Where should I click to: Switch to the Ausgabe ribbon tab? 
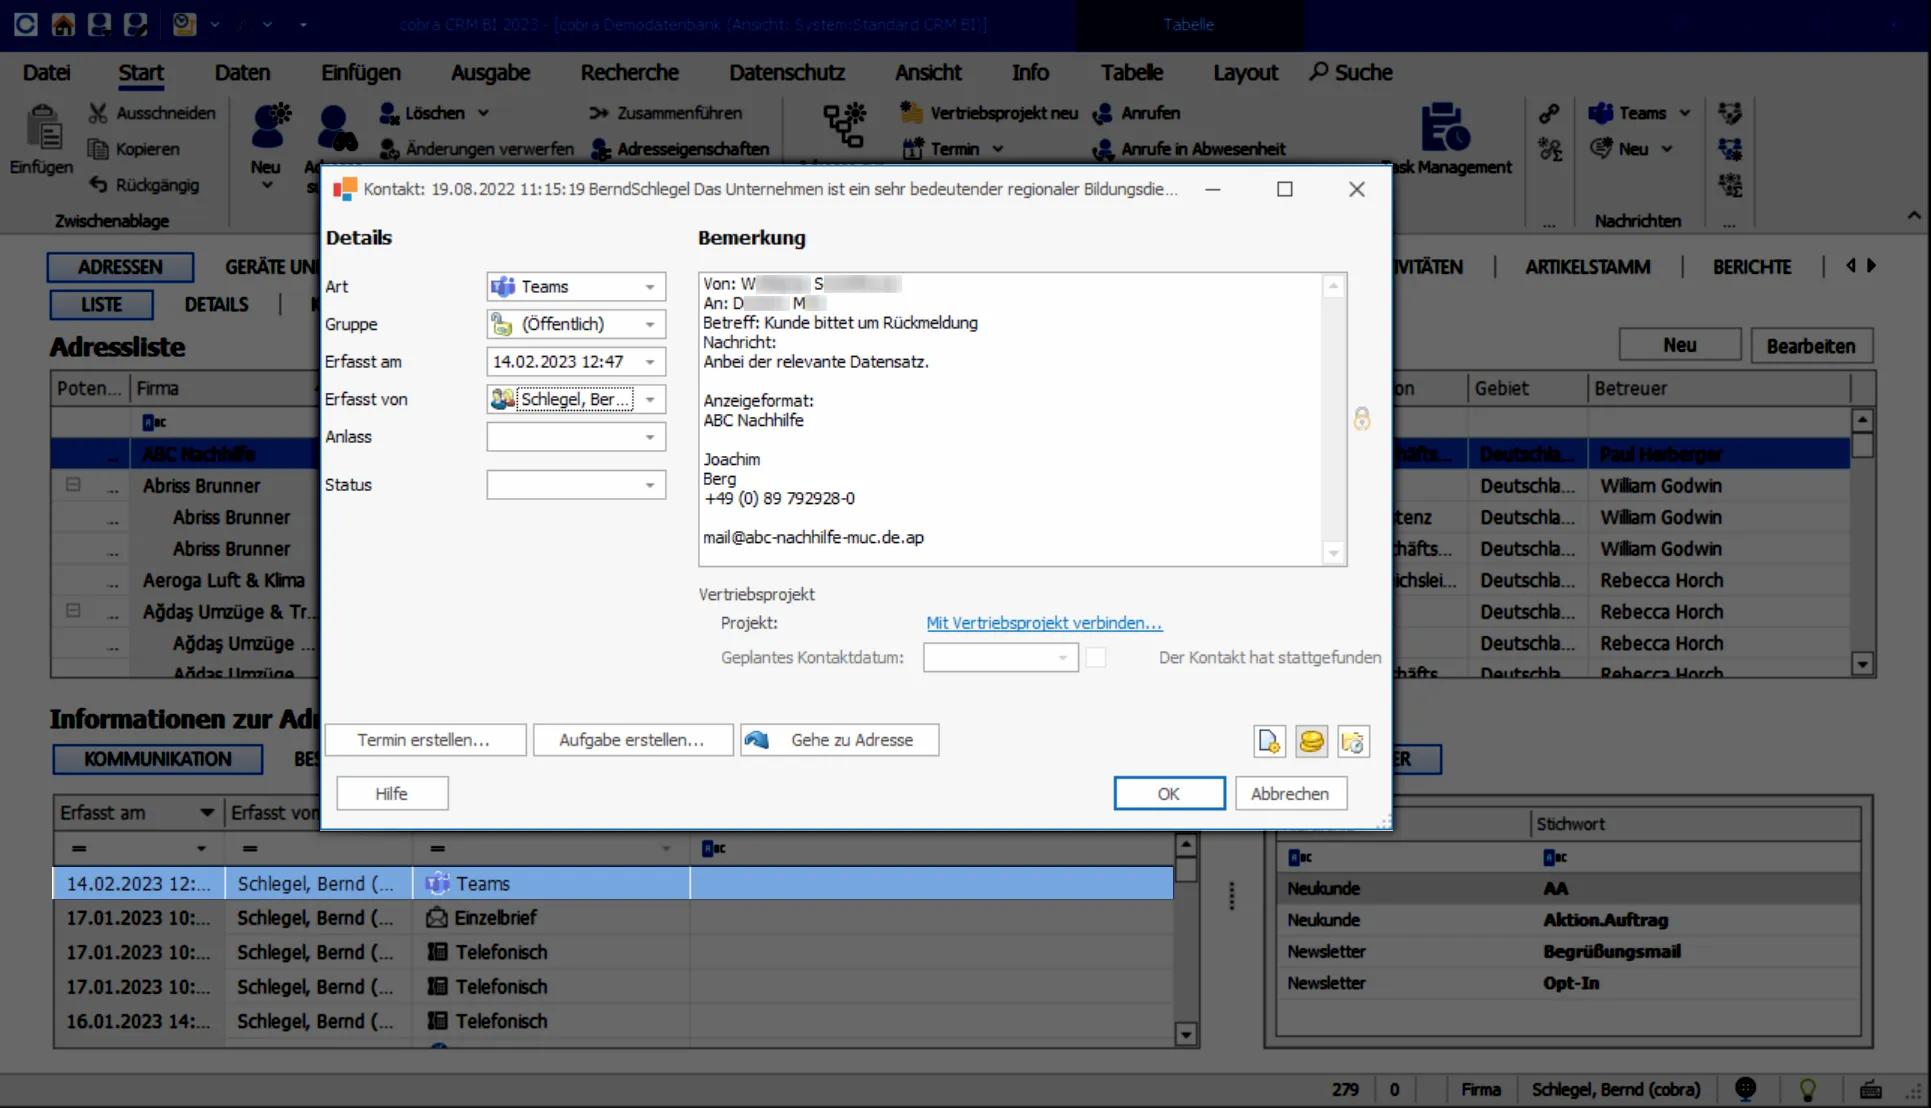click(490, 72)
